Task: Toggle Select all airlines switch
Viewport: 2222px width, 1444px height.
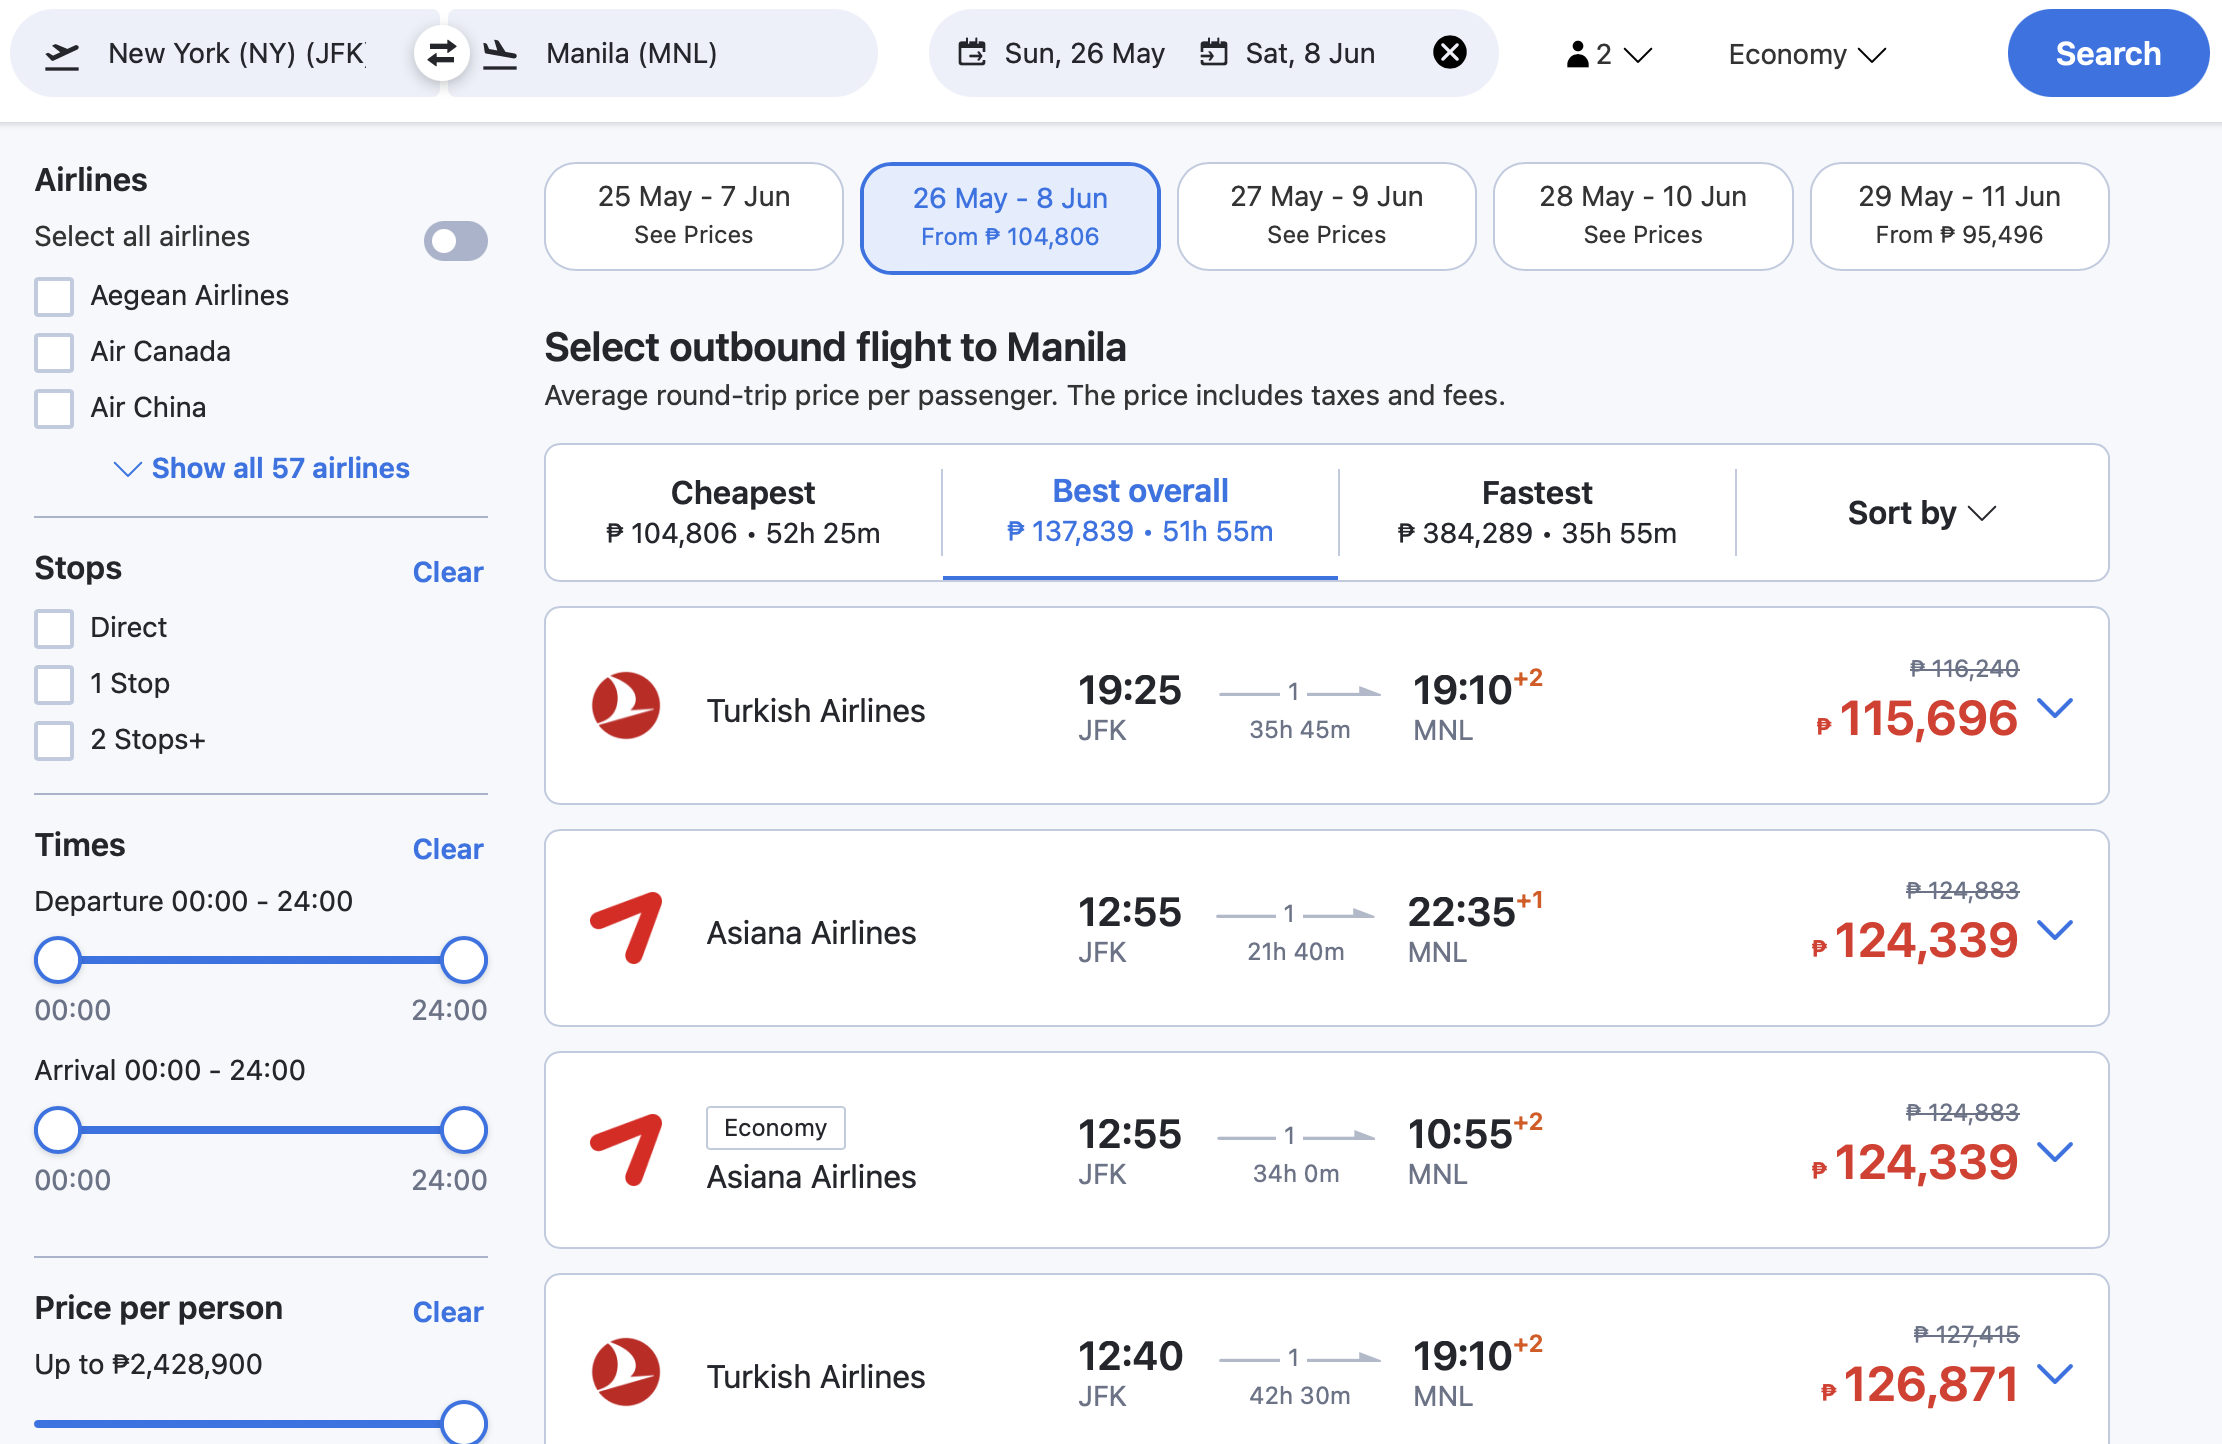Action: pos(455,240)
